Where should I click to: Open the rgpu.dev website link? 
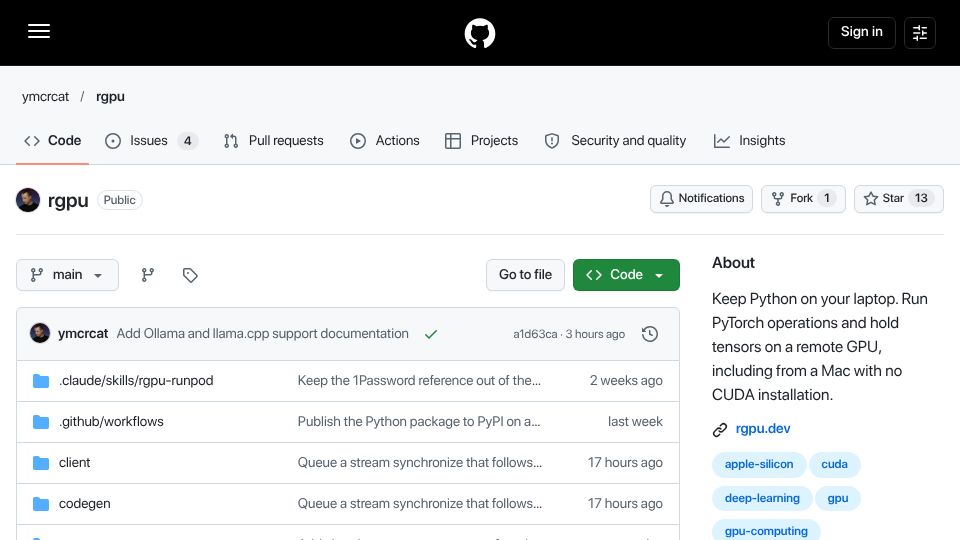(x=763, y=429)
